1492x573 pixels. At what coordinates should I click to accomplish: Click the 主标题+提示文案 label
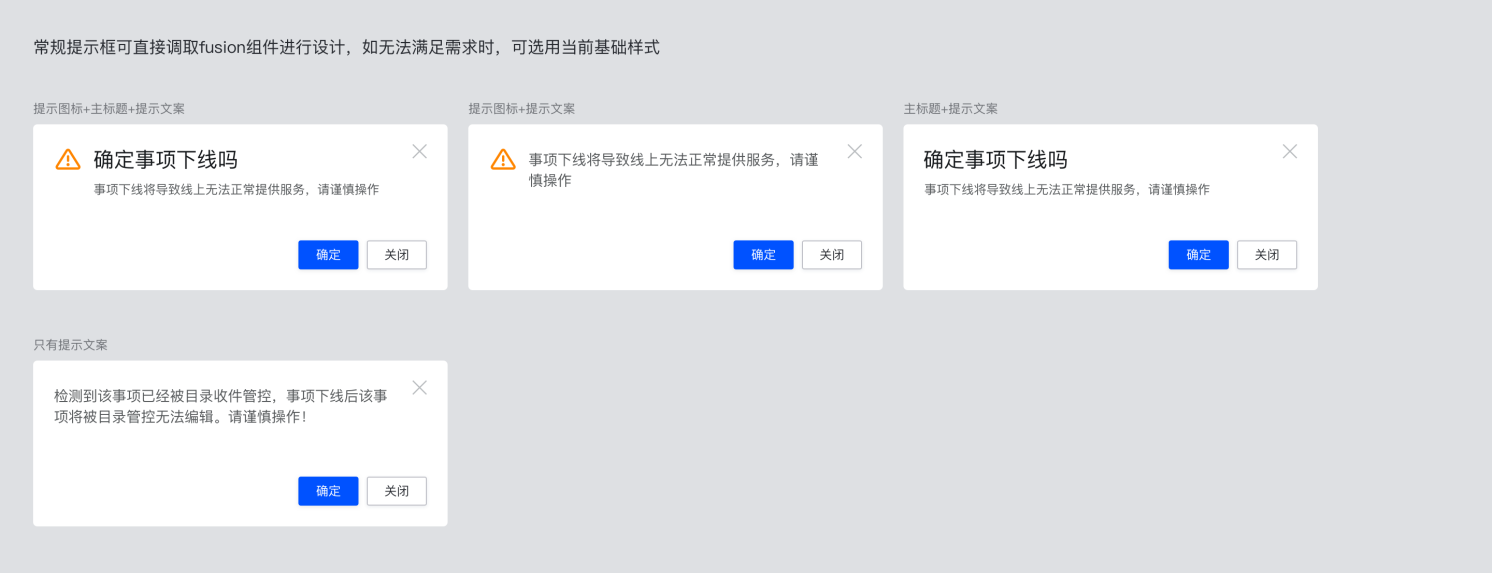coord(951,108)
